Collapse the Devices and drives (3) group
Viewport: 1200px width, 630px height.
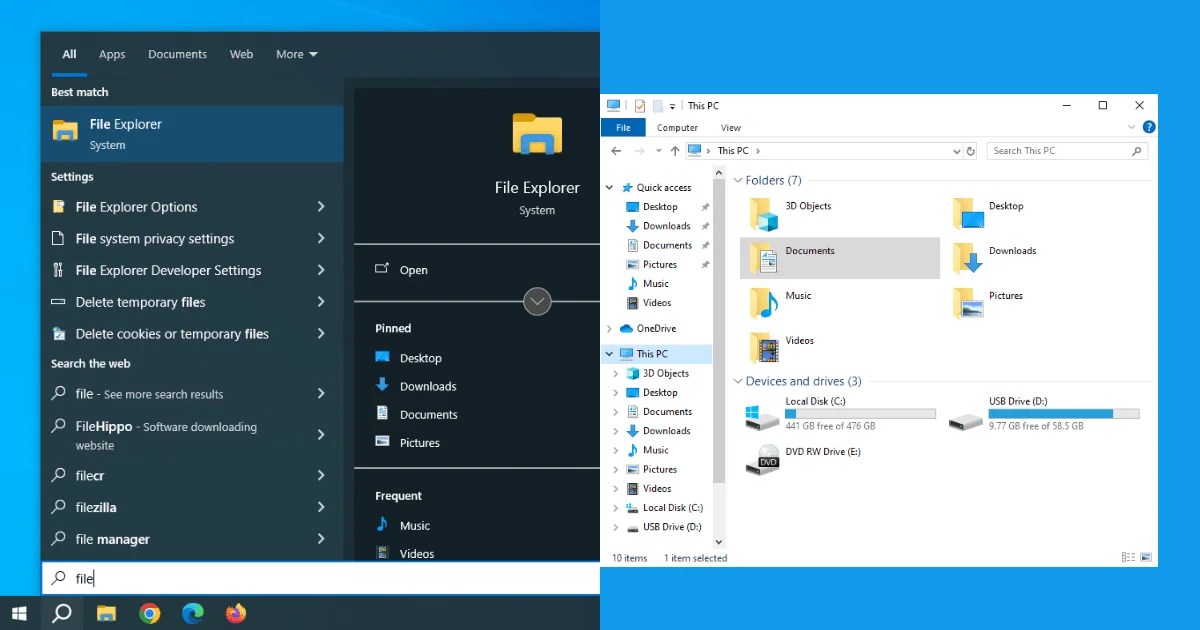[x=738, y=382]
